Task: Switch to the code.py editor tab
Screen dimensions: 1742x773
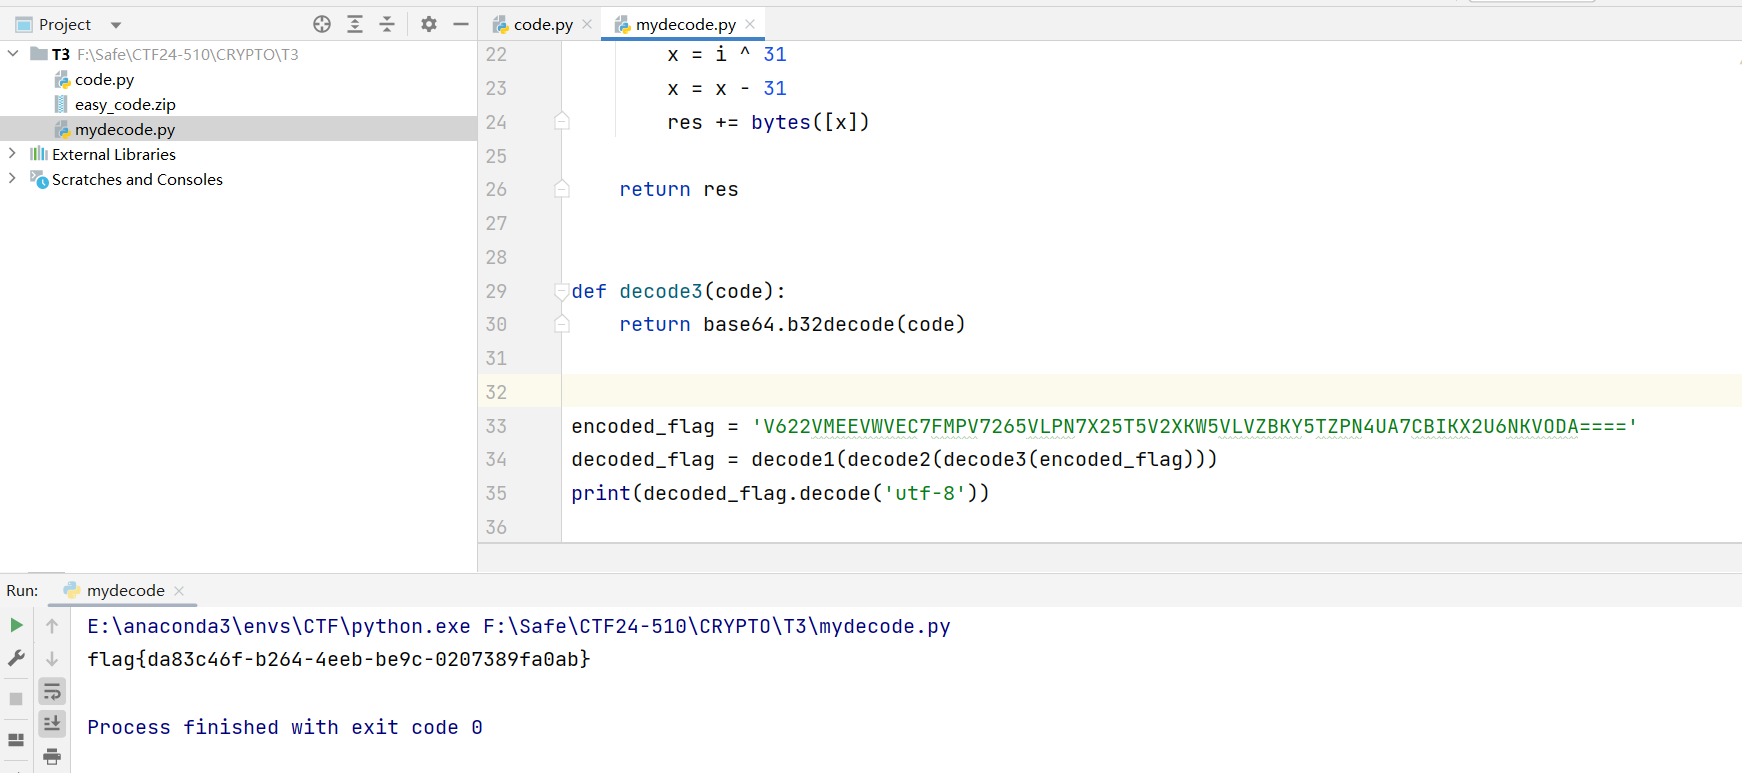Action: 543,24
